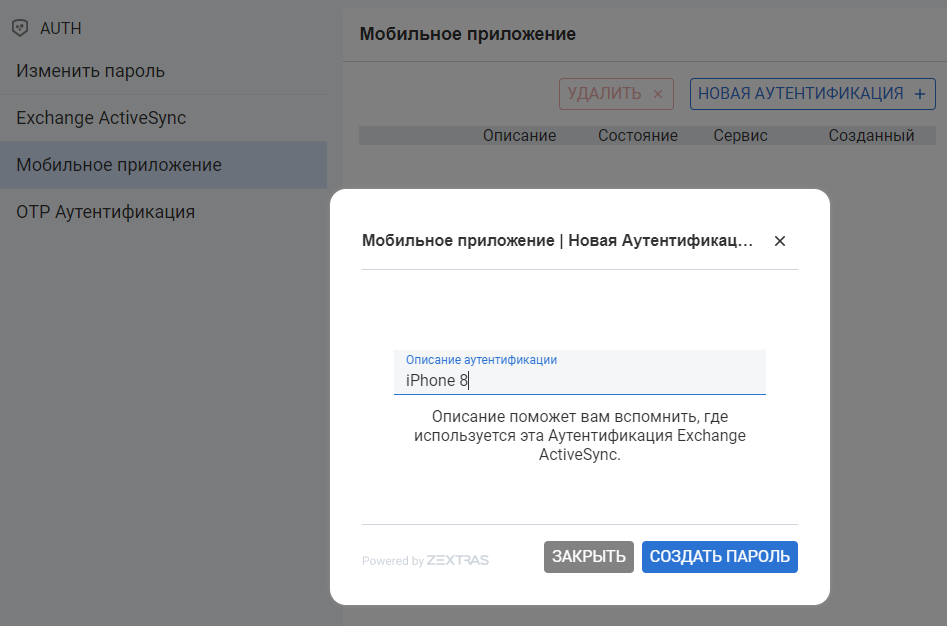Click the Состояние column header
The height and width of the screenshot is (626, 947).
[x=639, y=135]
